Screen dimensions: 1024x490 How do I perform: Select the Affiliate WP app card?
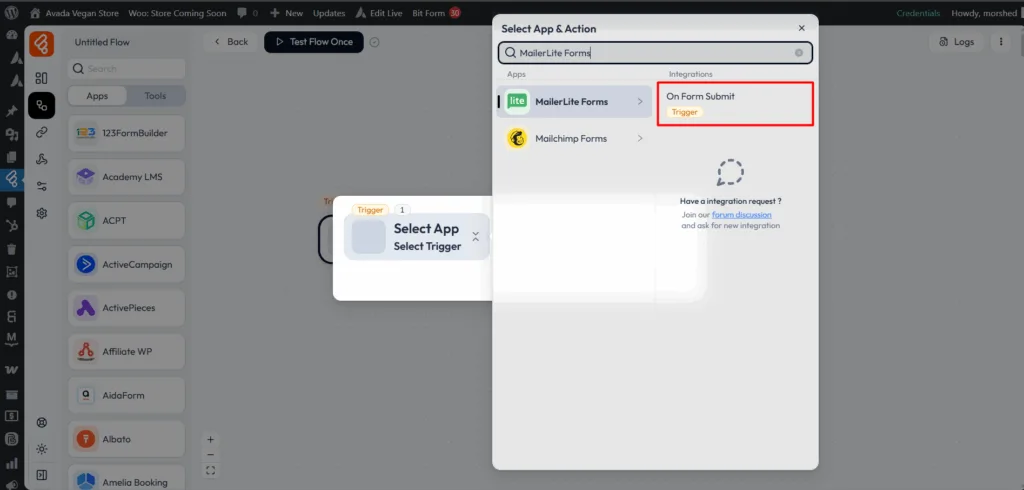pos(127,351)
